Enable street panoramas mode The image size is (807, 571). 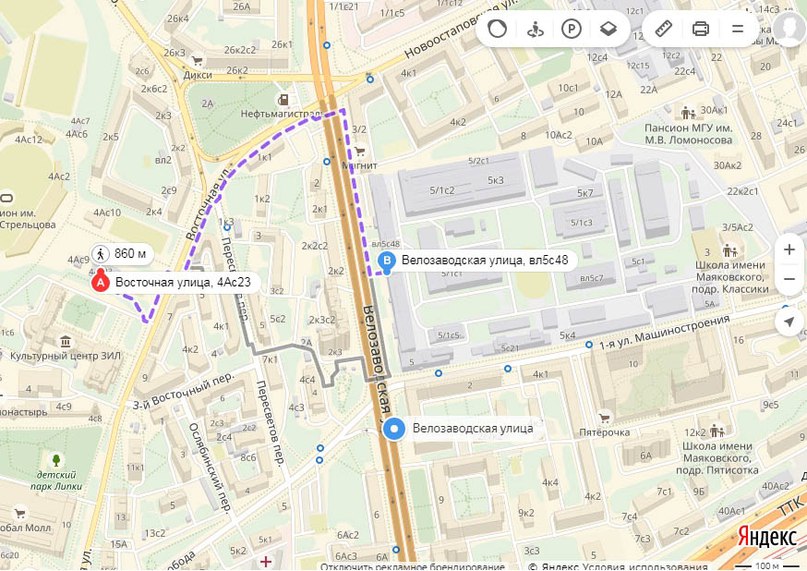[x=534, y=28]
